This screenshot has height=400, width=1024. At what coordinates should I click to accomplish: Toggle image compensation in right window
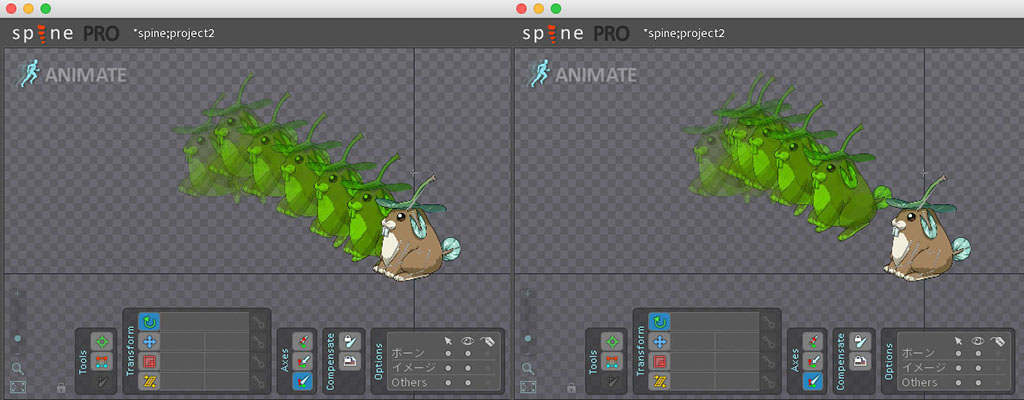tap(861, 361)
